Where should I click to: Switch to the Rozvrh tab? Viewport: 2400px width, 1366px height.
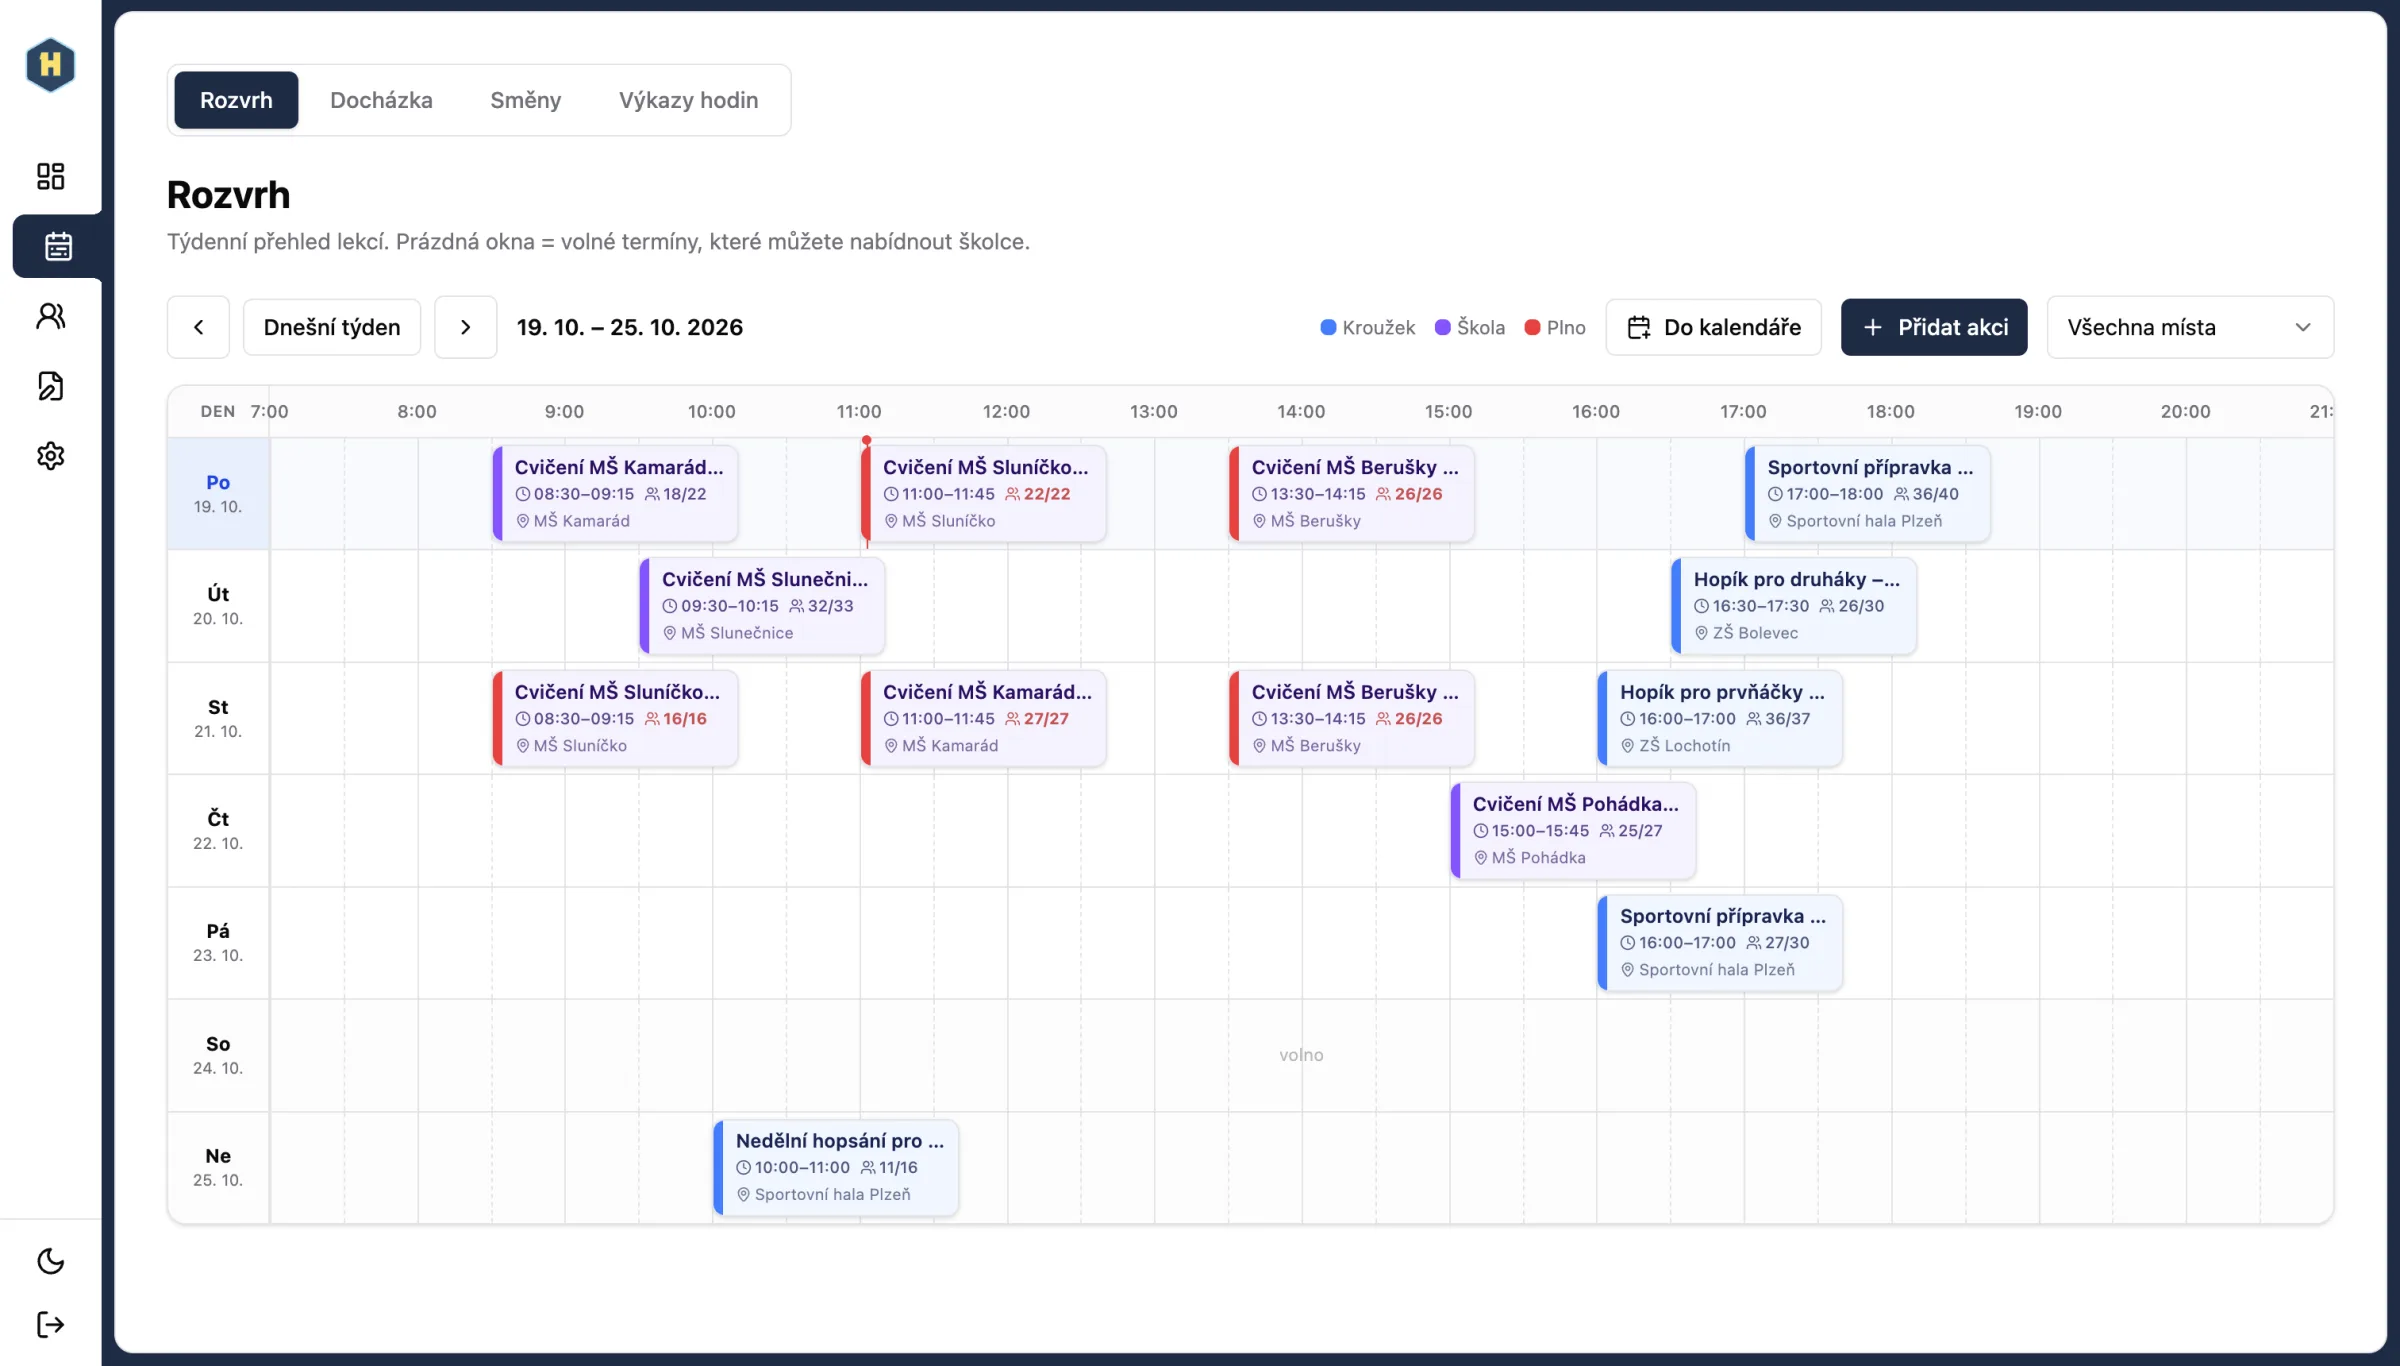[x=236, y=100]
